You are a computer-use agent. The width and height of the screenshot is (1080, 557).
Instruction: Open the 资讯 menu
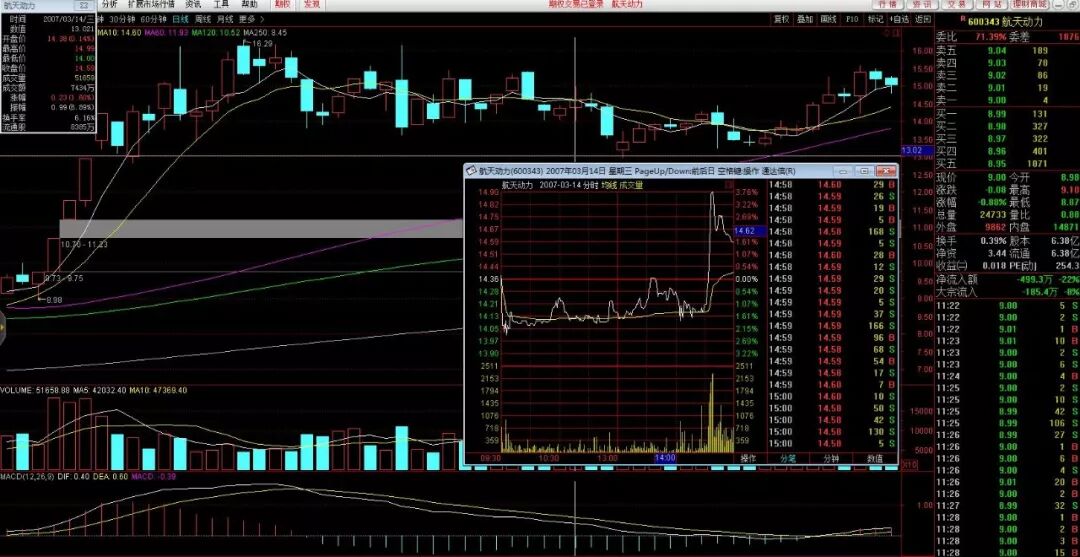coord(194,4)
